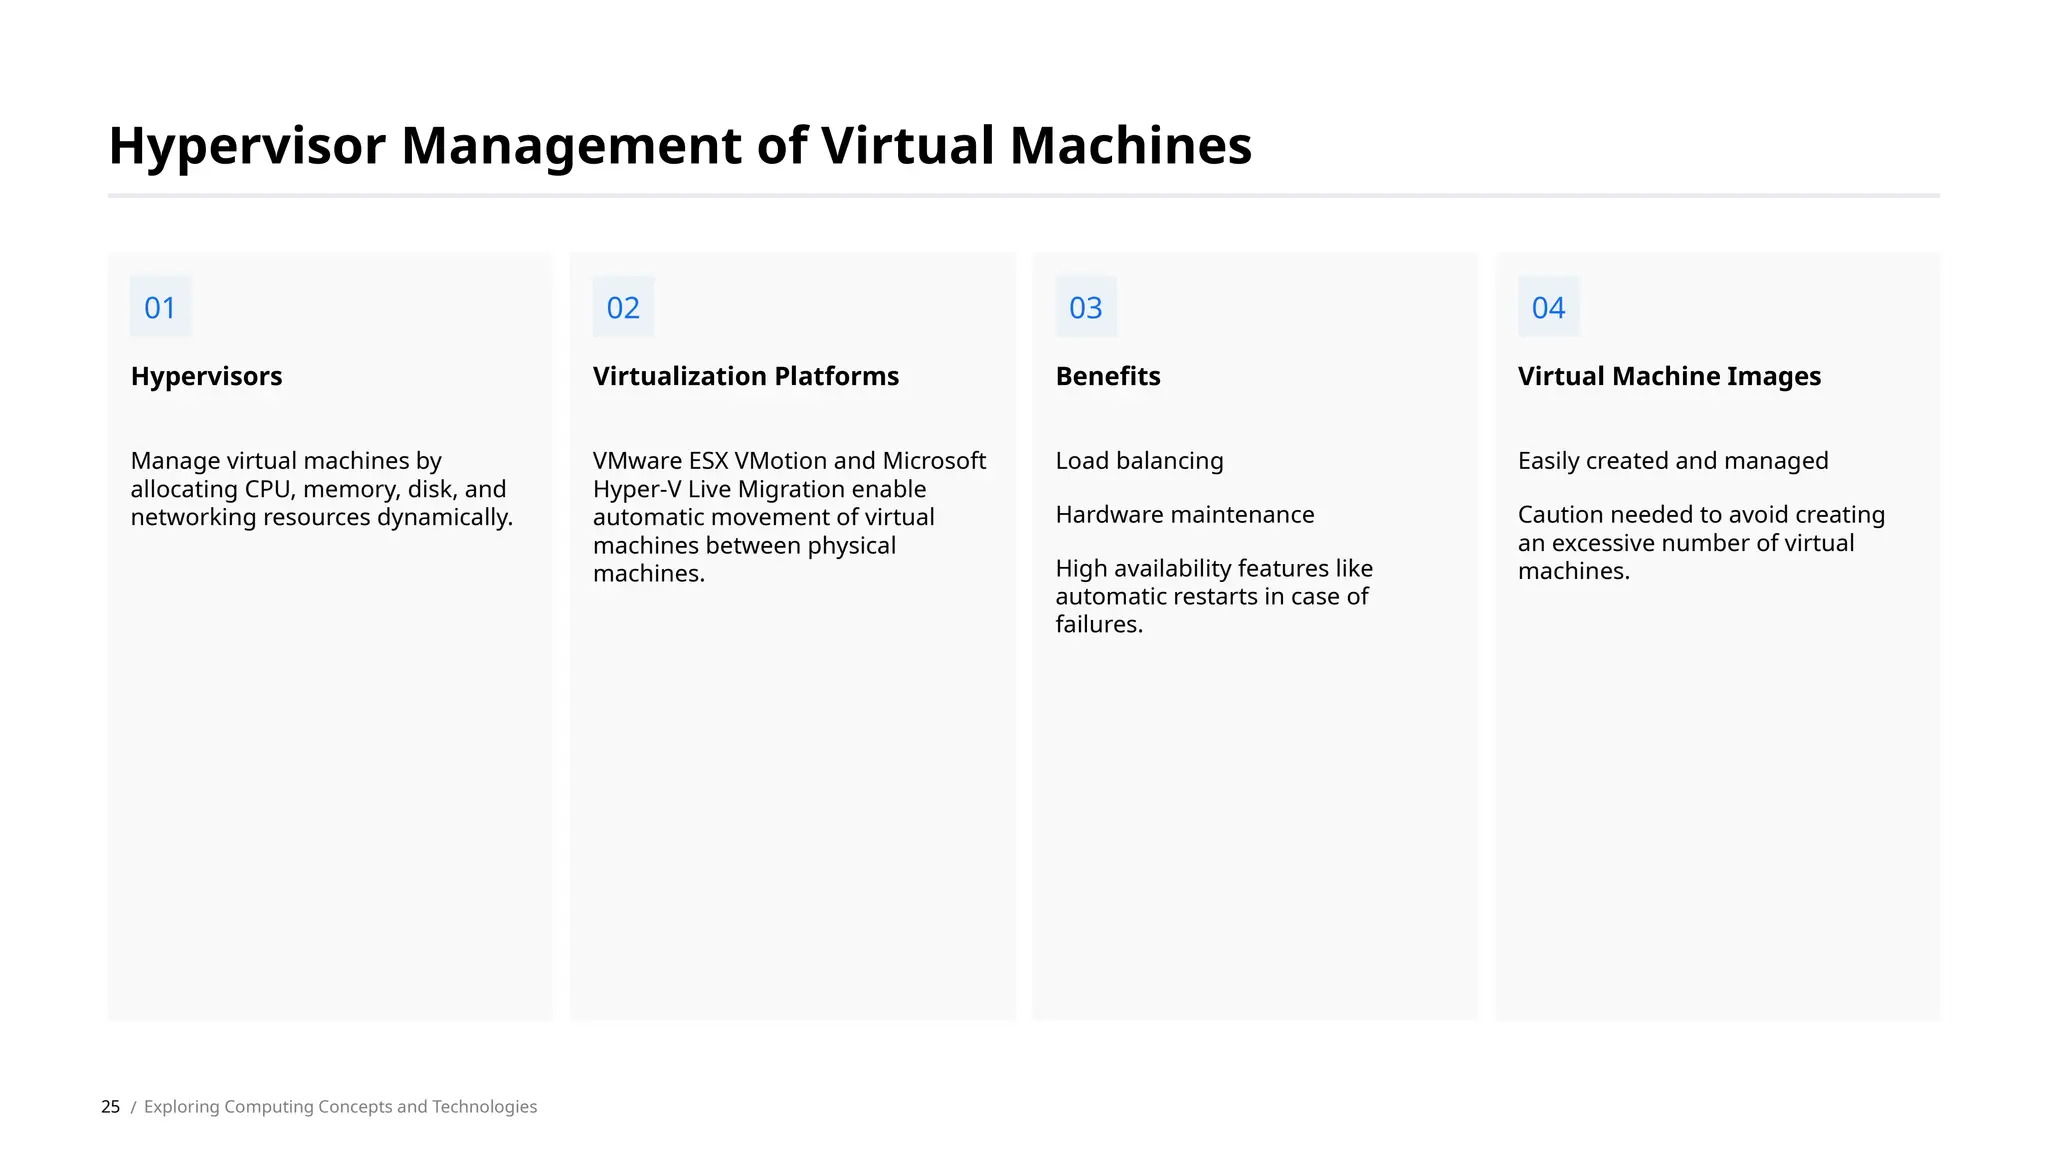Click the 'Caution needed to avoid' paragraph
This screenshot has width=2048, height=1152.
1701,543
